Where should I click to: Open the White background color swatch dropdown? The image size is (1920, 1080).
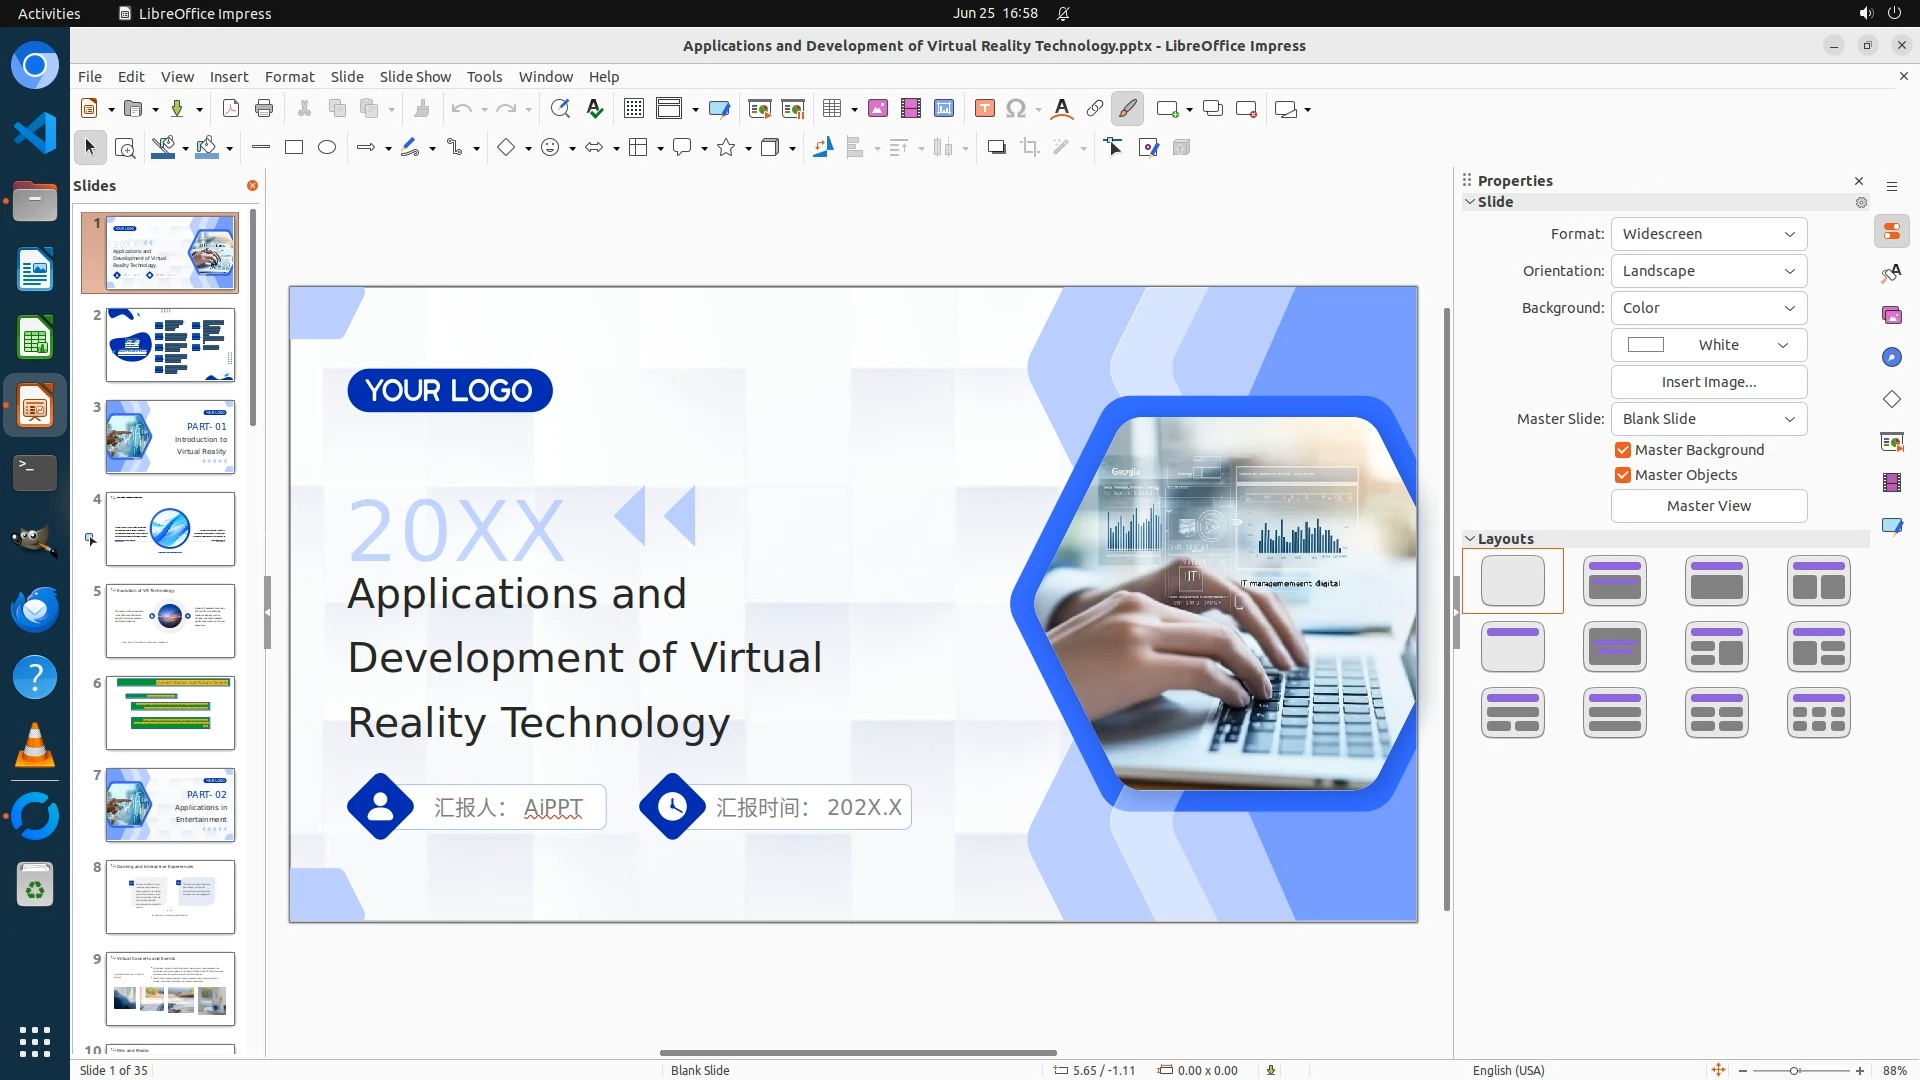pos(1708,345)
